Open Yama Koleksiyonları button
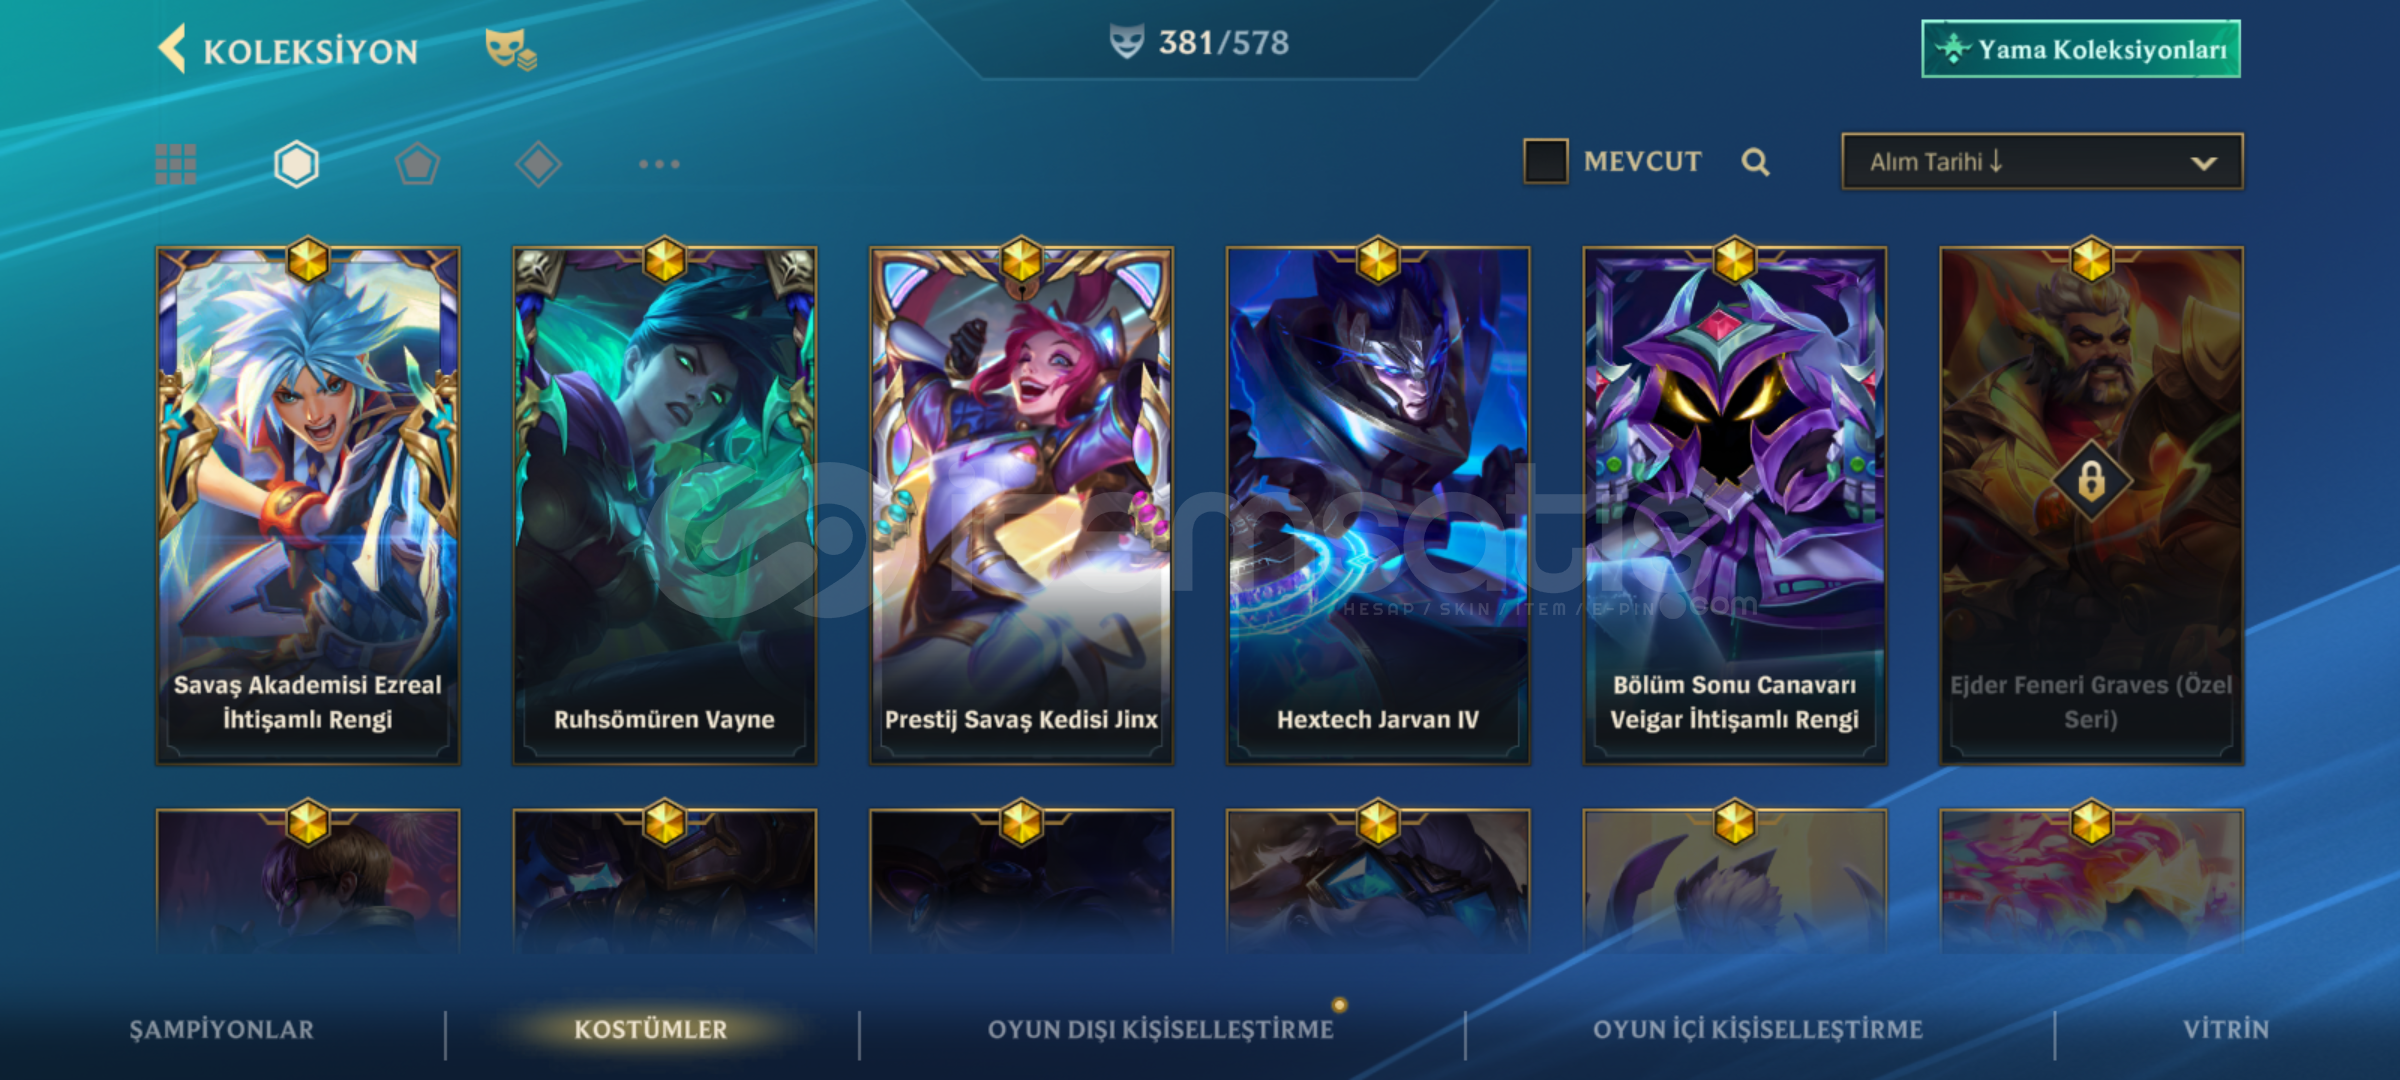2400x1080 pixels. tap(2081, 49)
